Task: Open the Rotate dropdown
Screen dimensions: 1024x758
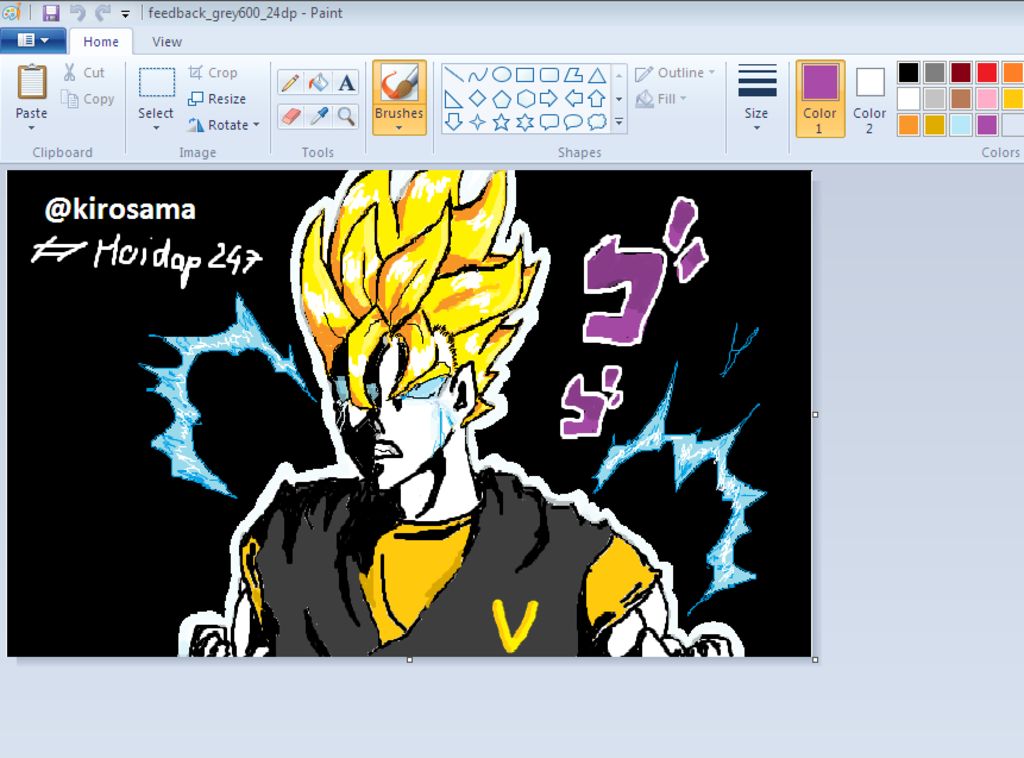Action: (x=224, y=125)
